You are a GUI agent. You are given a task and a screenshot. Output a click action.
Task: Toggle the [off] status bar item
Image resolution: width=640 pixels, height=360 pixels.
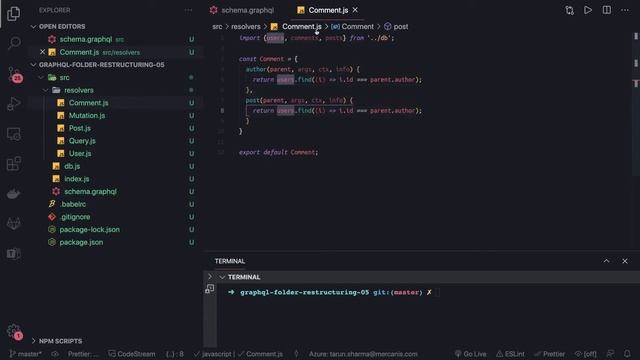(585, 354)
